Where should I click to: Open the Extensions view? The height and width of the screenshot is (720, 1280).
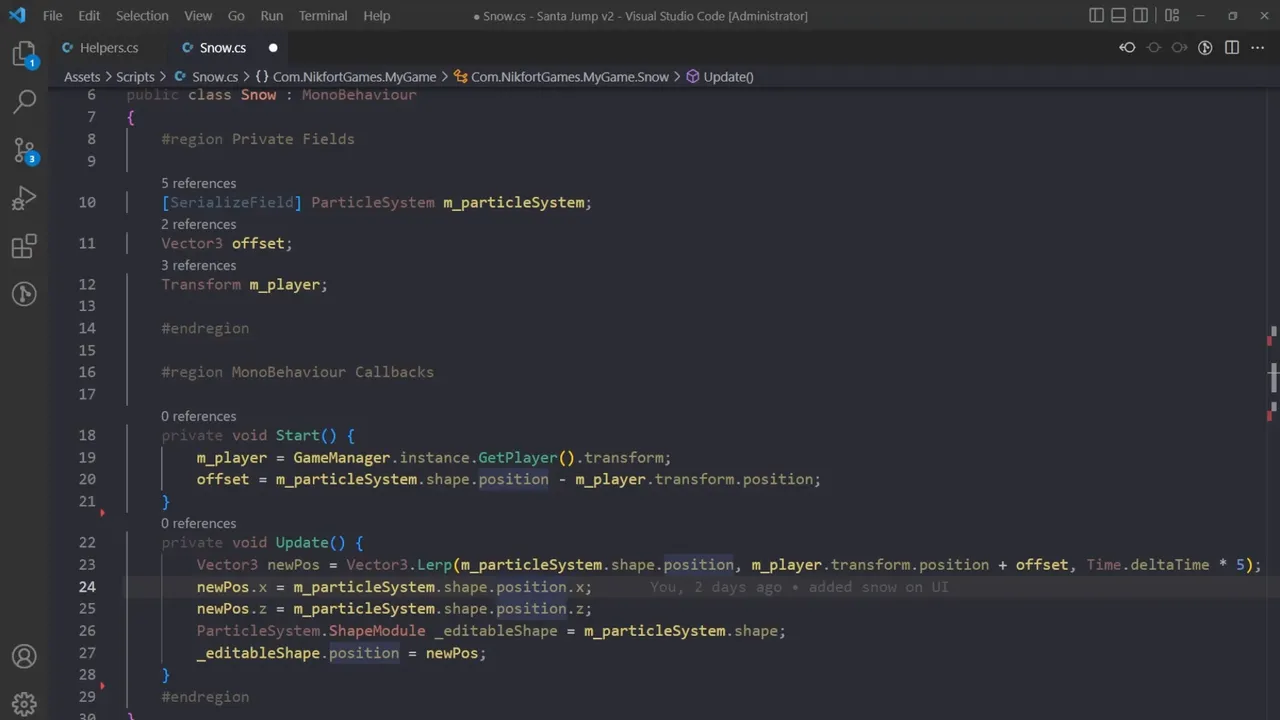click(24, 246)
